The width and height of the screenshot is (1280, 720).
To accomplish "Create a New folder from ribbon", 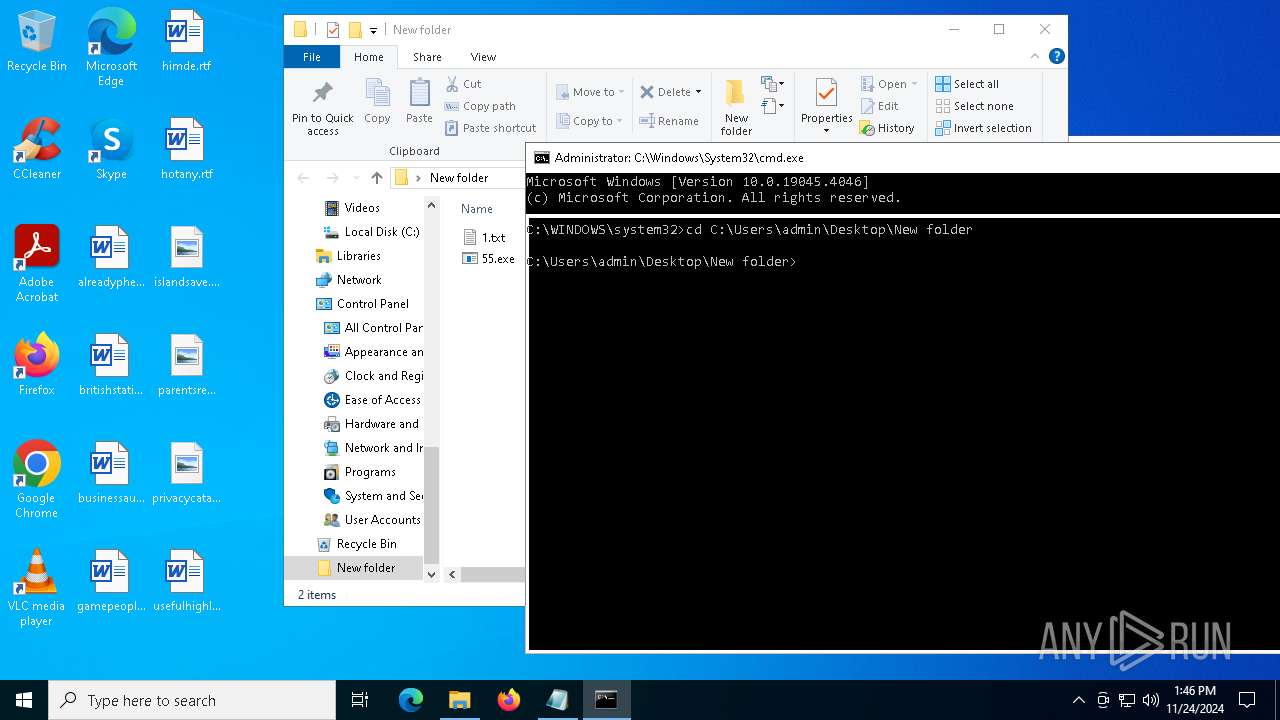I will (x=736, y=107).
